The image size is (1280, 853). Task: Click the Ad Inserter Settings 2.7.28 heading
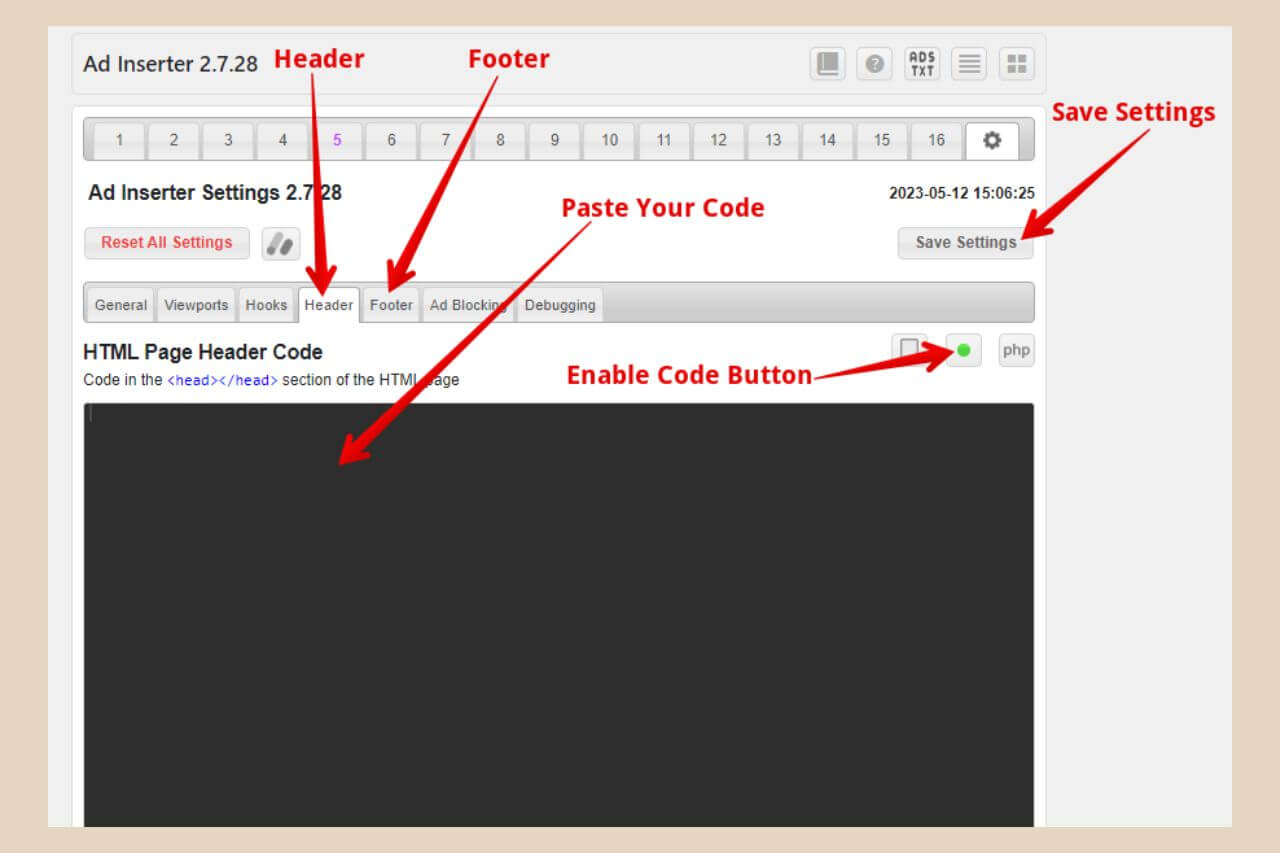click(x=215, y=193)
